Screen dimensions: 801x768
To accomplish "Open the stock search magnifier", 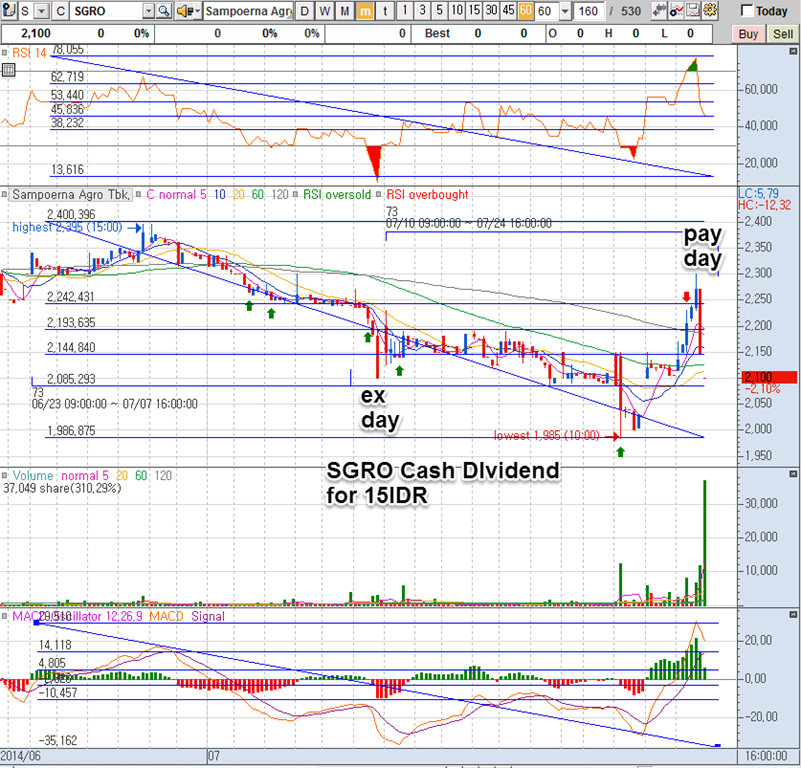I will [x=163, y=11].
